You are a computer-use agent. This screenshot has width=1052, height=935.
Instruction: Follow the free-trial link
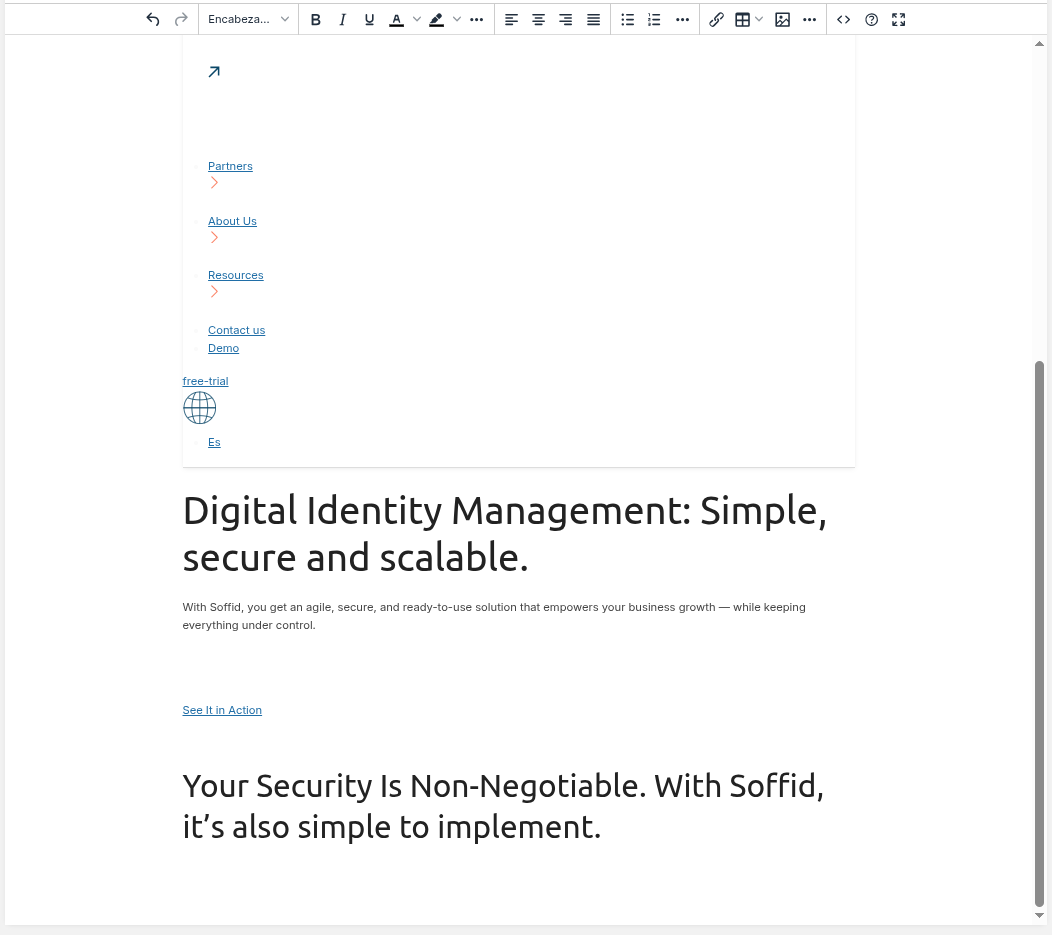point(205,381)
